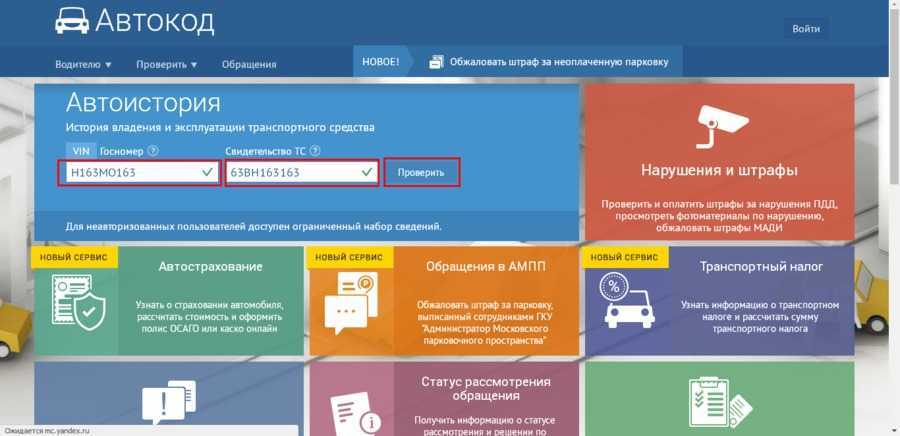Switch to the VIN input mode
Viewport: 900px width, 436px height.
pos(81,151)
